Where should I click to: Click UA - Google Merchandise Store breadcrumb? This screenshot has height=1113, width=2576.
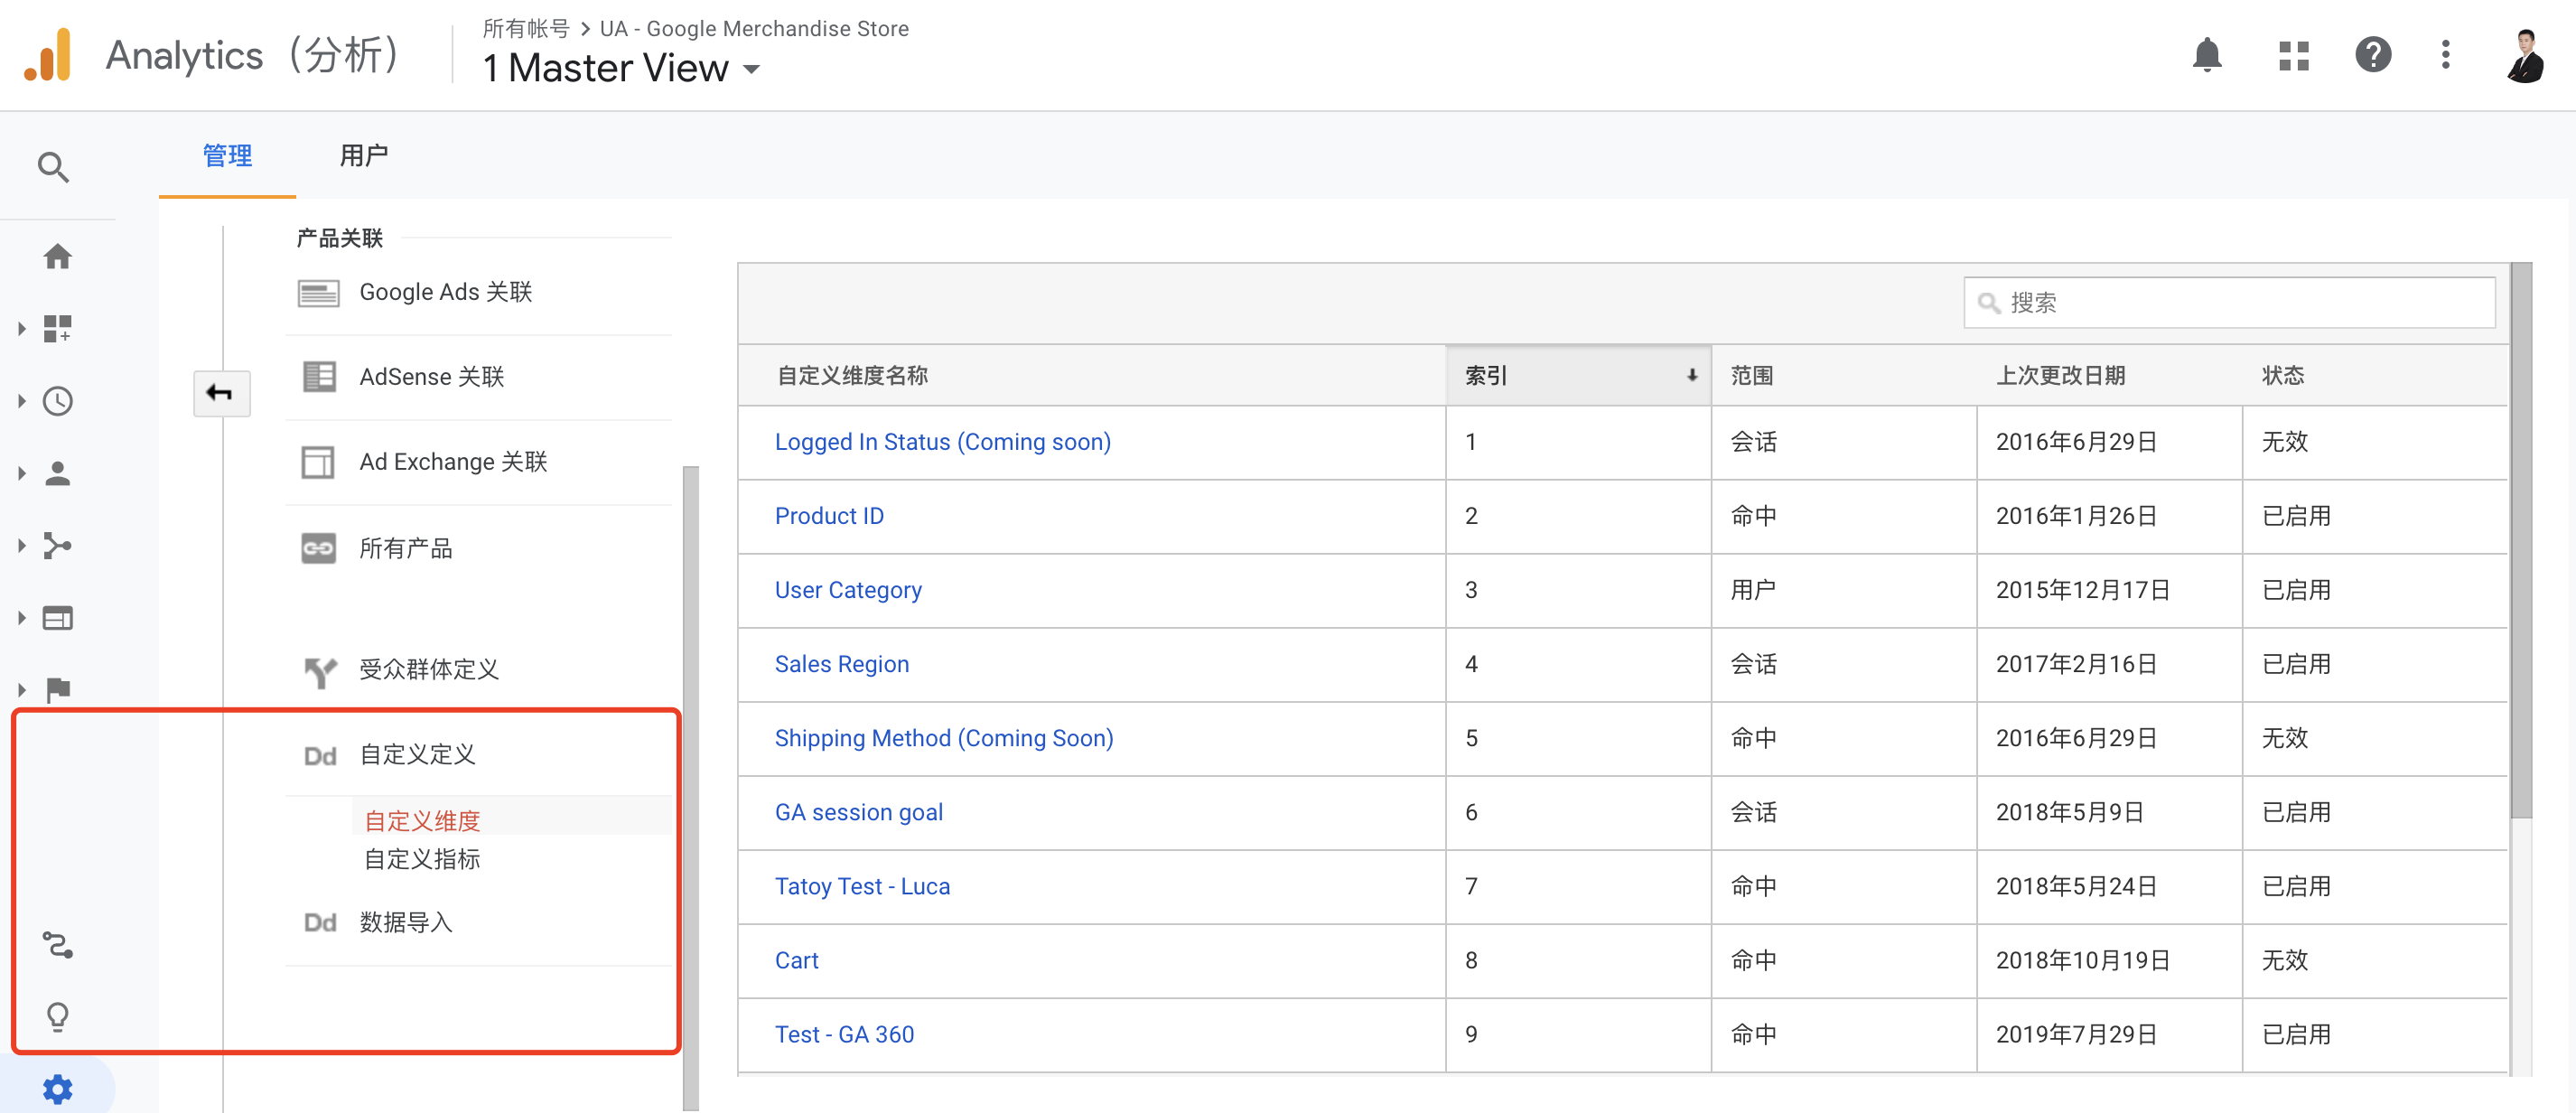pos(754,29)
